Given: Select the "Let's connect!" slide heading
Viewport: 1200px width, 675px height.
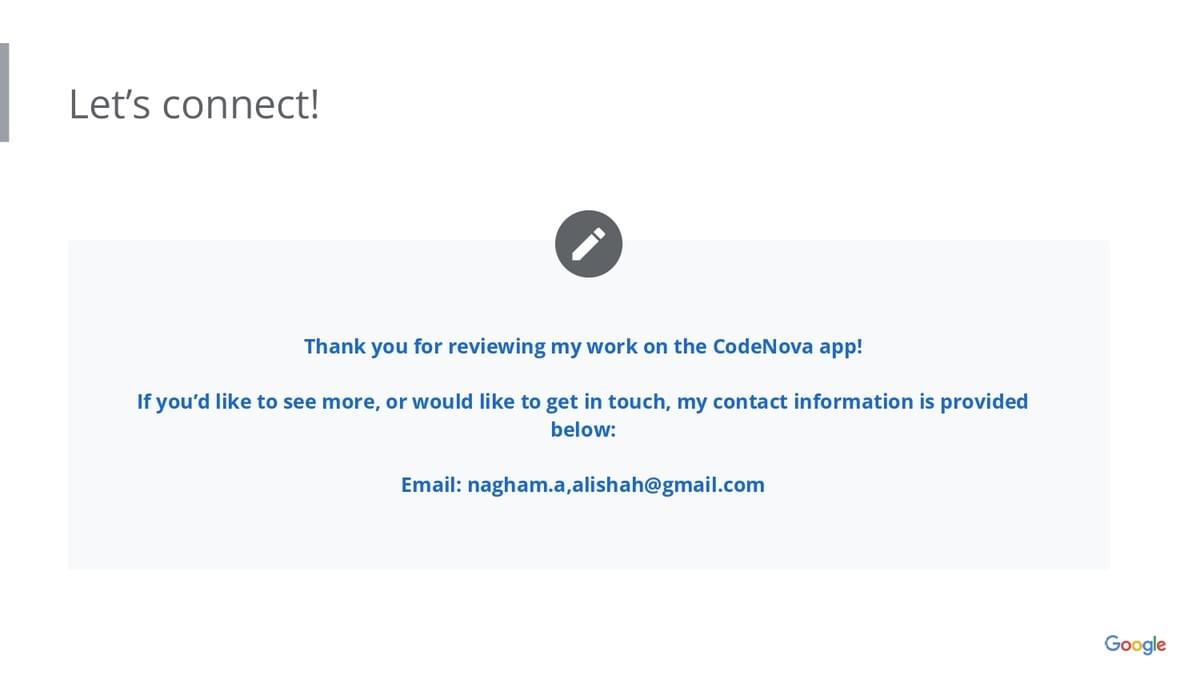Looking at the screenshot, I should tap(194, 104).
